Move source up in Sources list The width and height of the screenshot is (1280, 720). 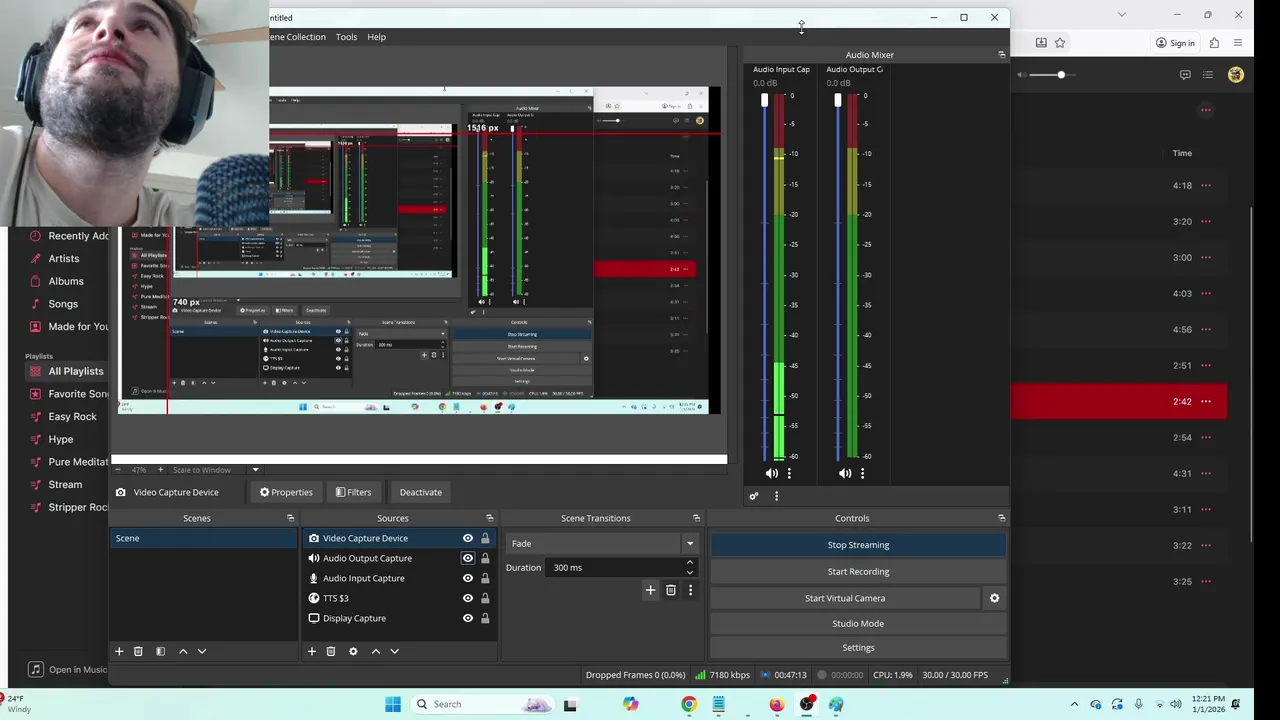tap(376, 651)
